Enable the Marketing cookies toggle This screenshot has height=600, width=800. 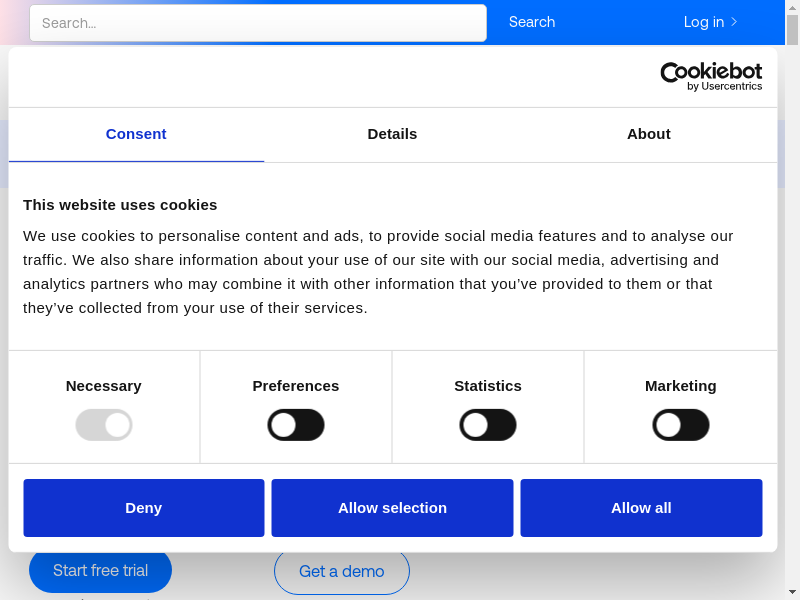(x=681, y=425)
